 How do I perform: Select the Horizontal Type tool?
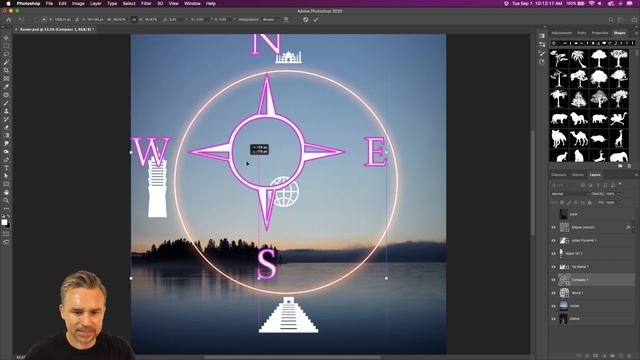(6, 168)
